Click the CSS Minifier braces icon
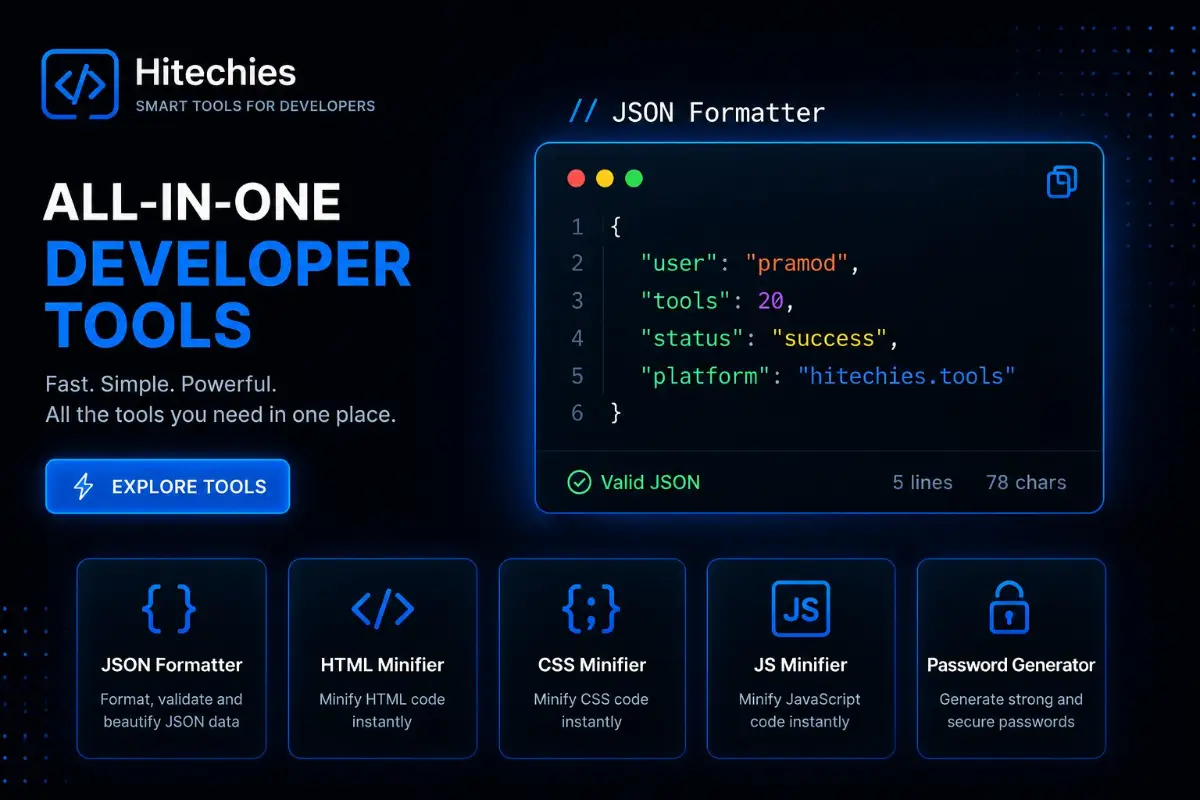 (x=592, y=608)
